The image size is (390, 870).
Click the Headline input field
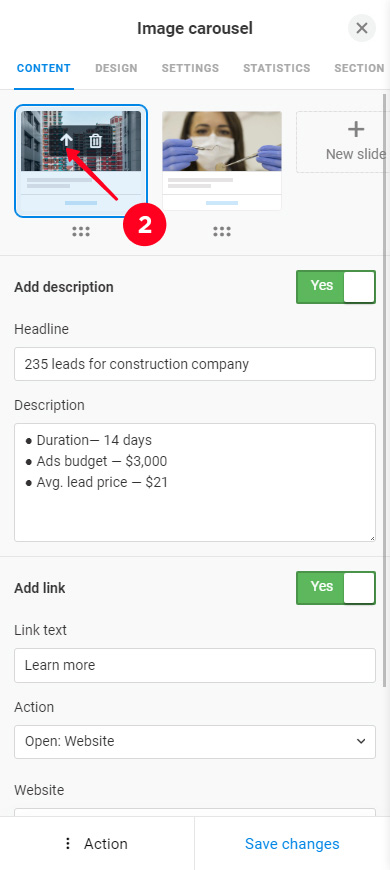[195, 364]
